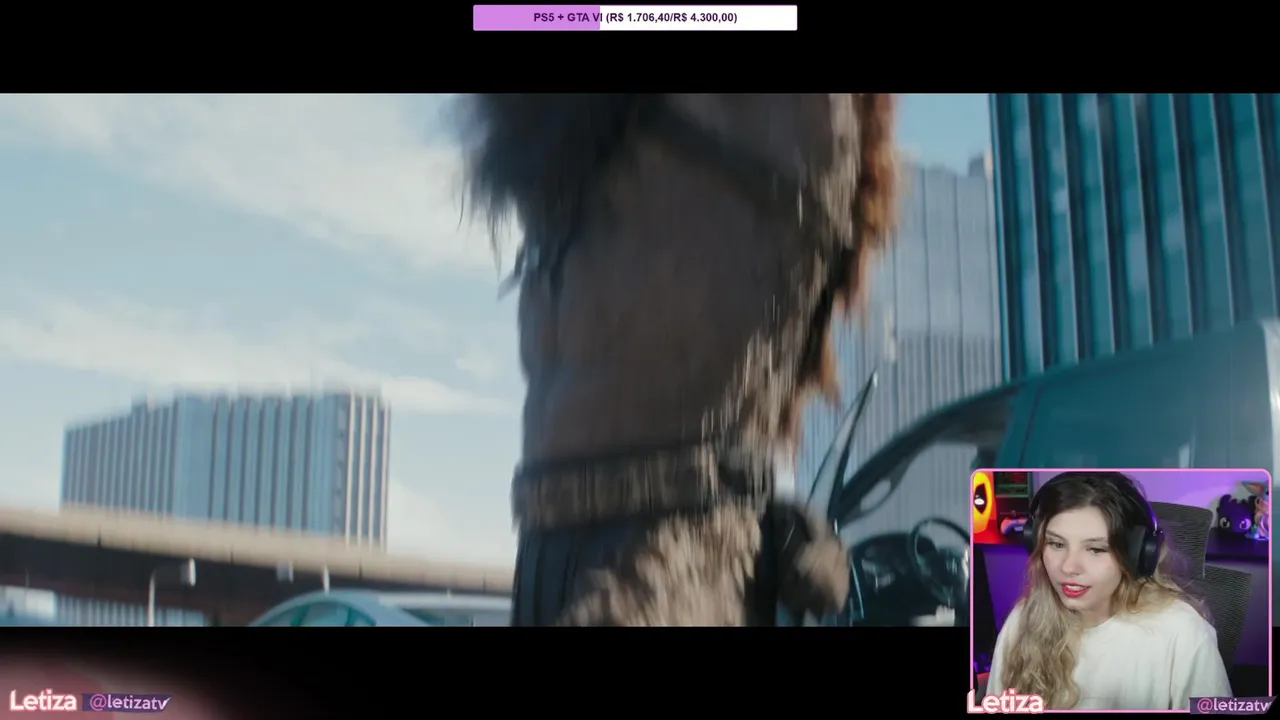Click the movie video being watched

point(640,360)
